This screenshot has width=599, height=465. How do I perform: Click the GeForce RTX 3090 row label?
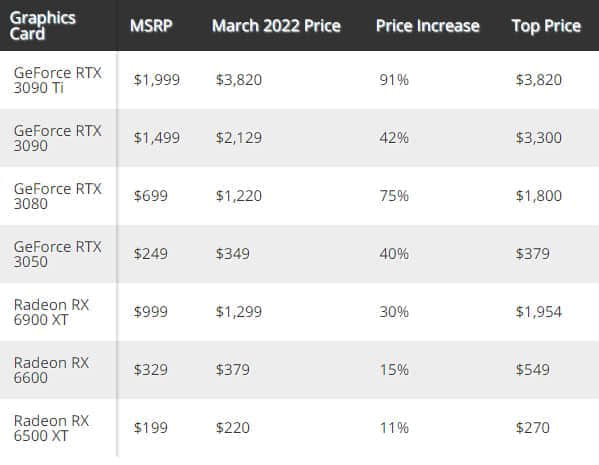58,138
